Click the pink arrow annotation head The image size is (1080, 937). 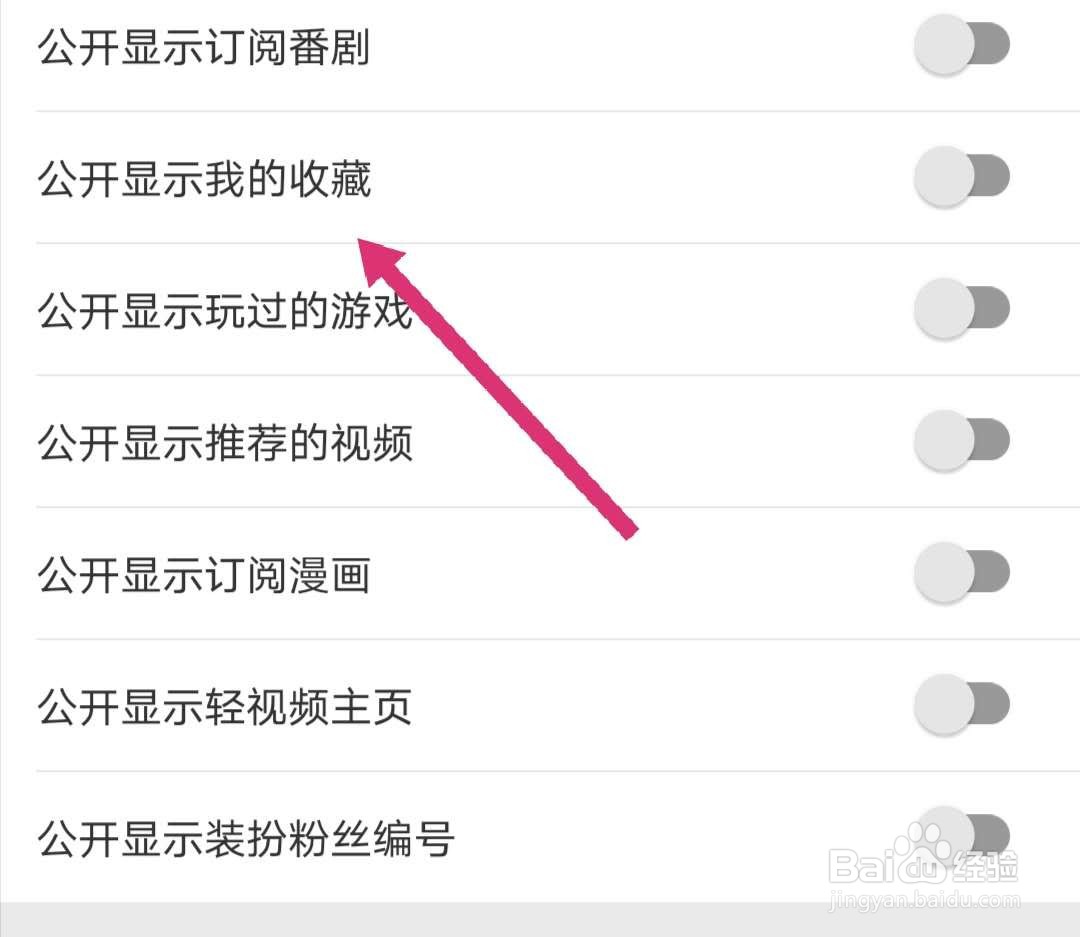pyautogui.click(x=383, y=262)
